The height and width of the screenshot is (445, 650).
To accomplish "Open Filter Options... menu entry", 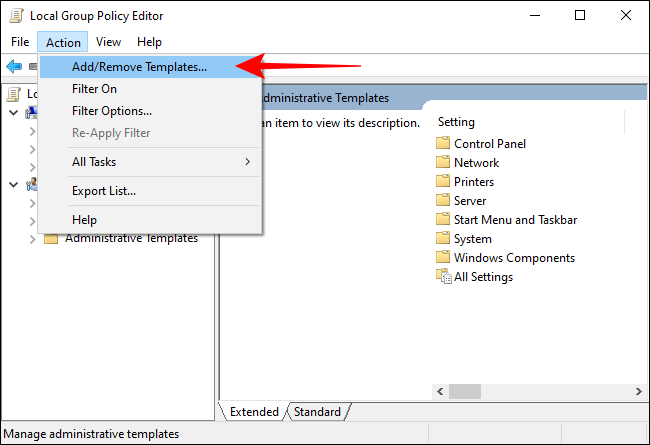I will 151,111.
